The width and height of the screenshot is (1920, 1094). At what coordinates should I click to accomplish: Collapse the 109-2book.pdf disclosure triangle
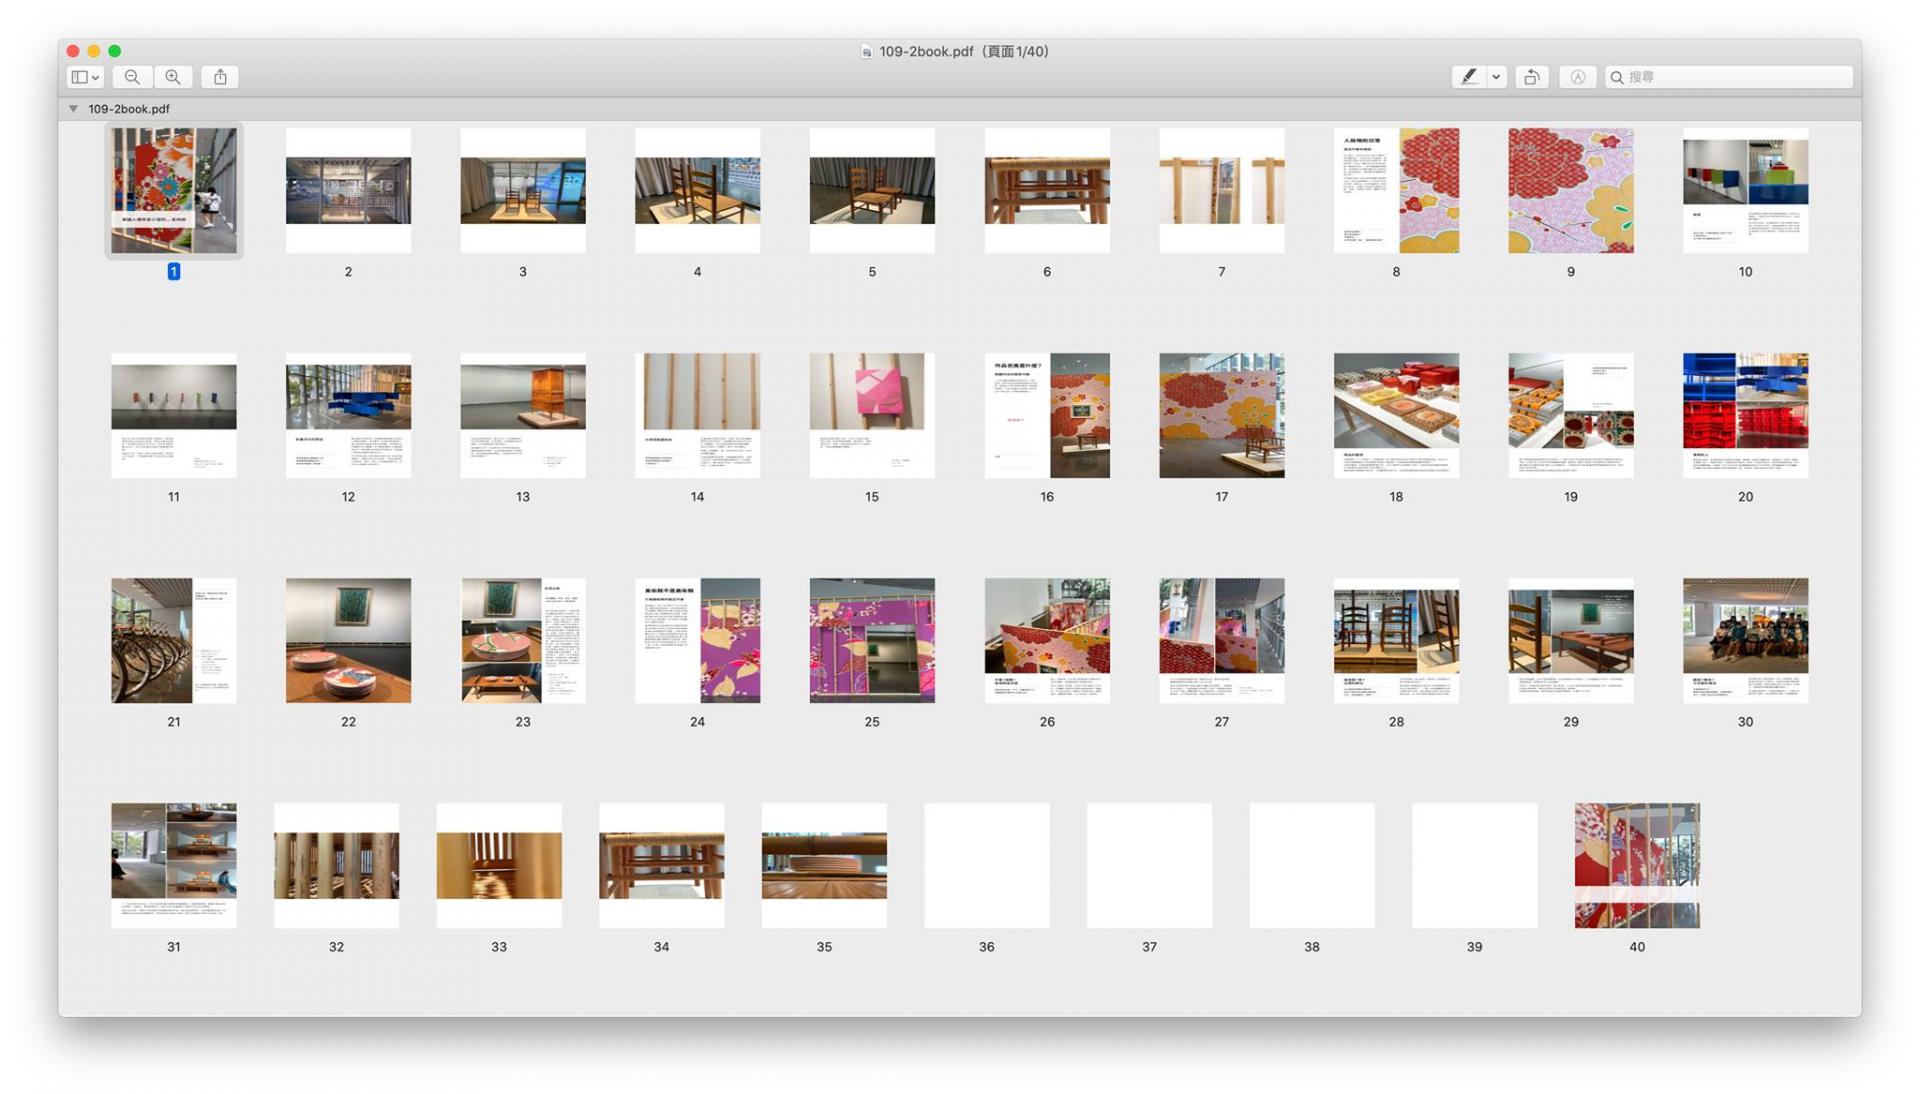click(73, 109)
